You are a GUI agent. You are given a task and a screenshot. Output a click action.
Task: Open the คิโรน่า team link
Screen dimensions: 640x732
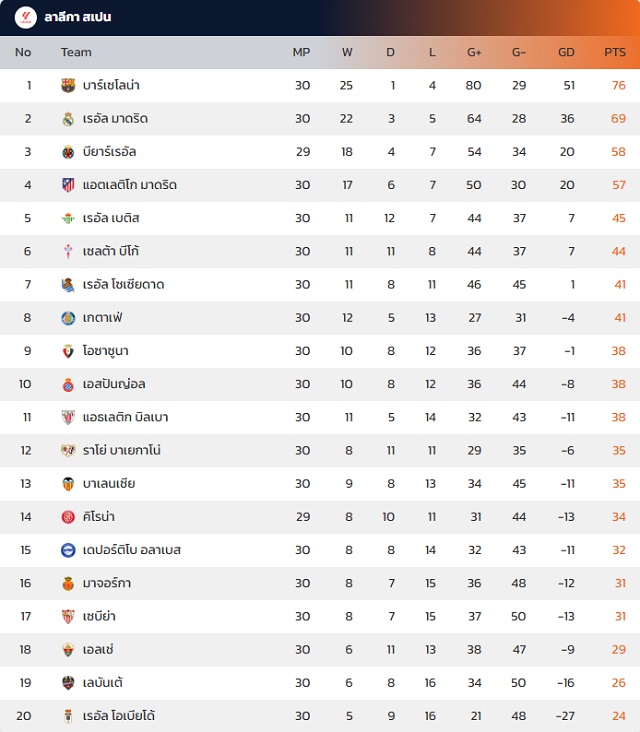click(x=102, y=517)
